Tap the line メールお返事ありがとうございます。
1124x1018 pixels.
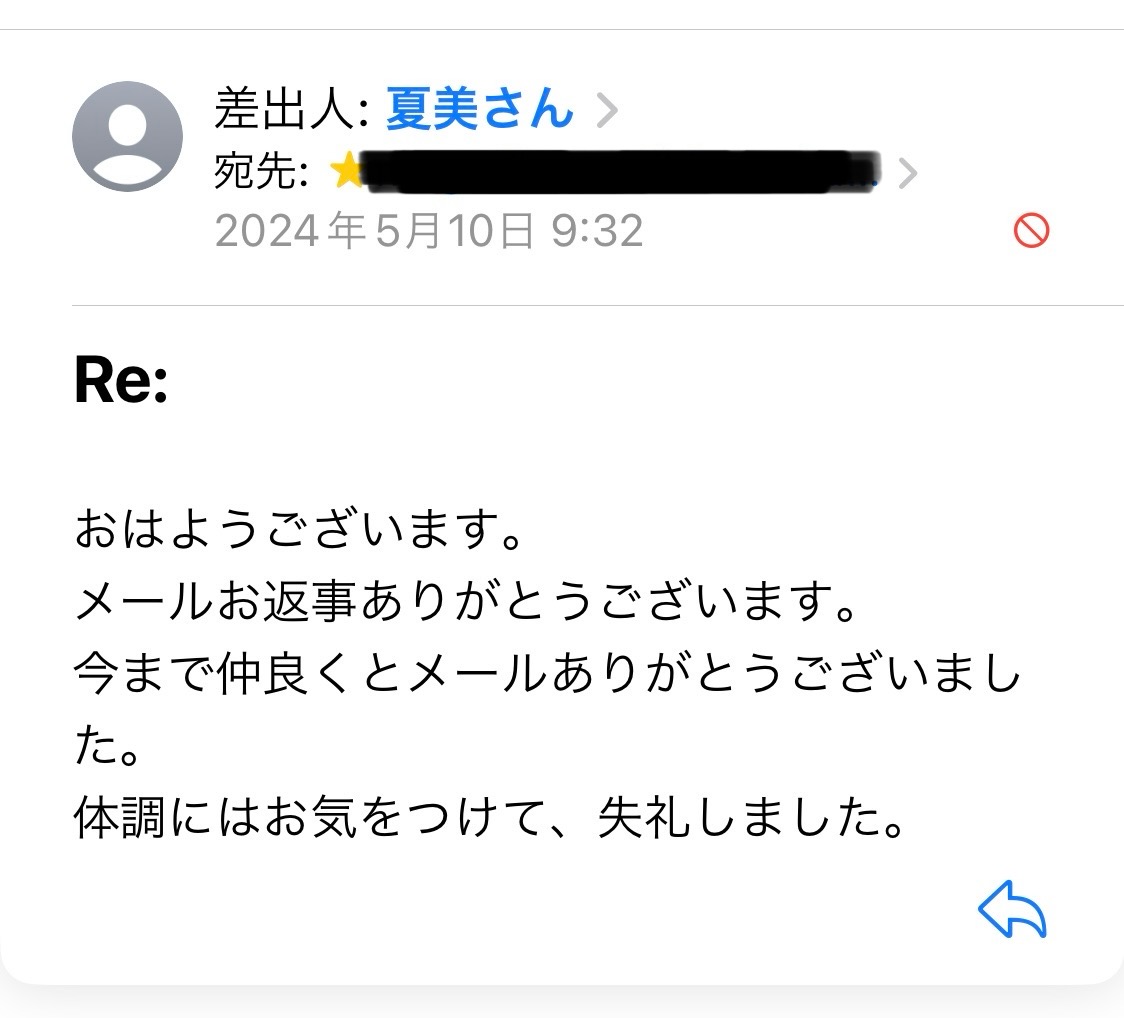coord(466,604)
